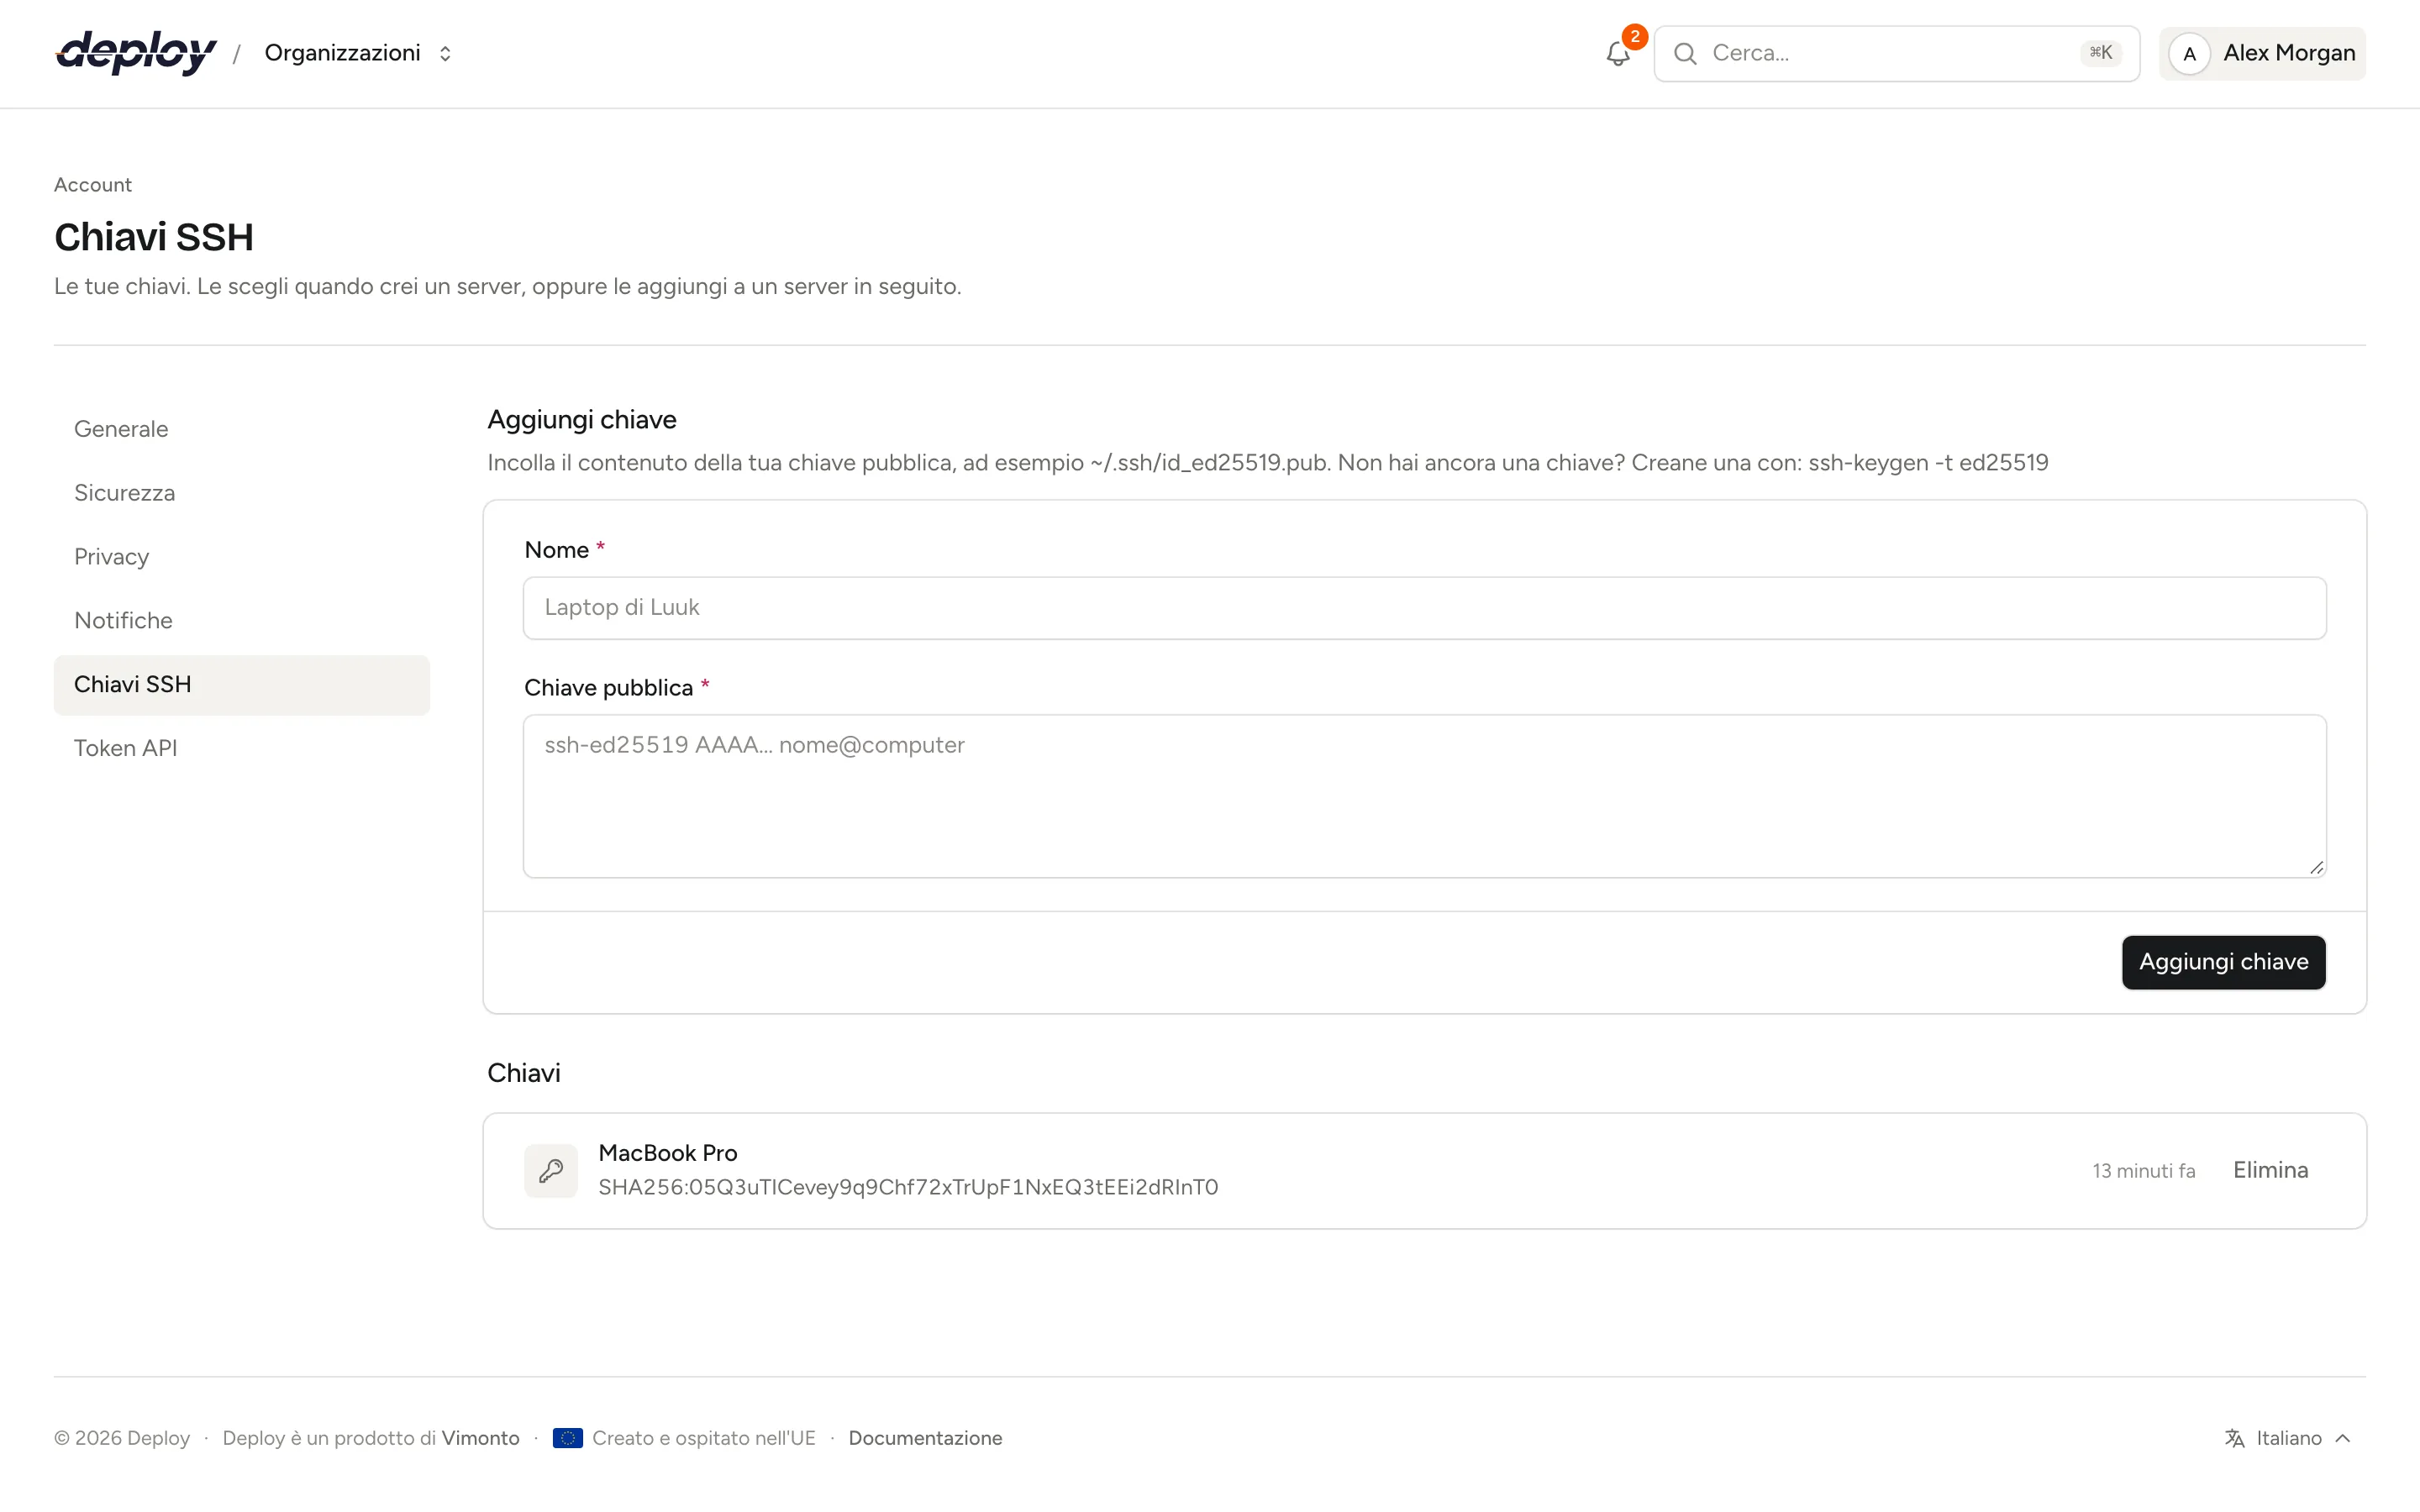Expand the Organizzazioni switcher

pos(359,53)
